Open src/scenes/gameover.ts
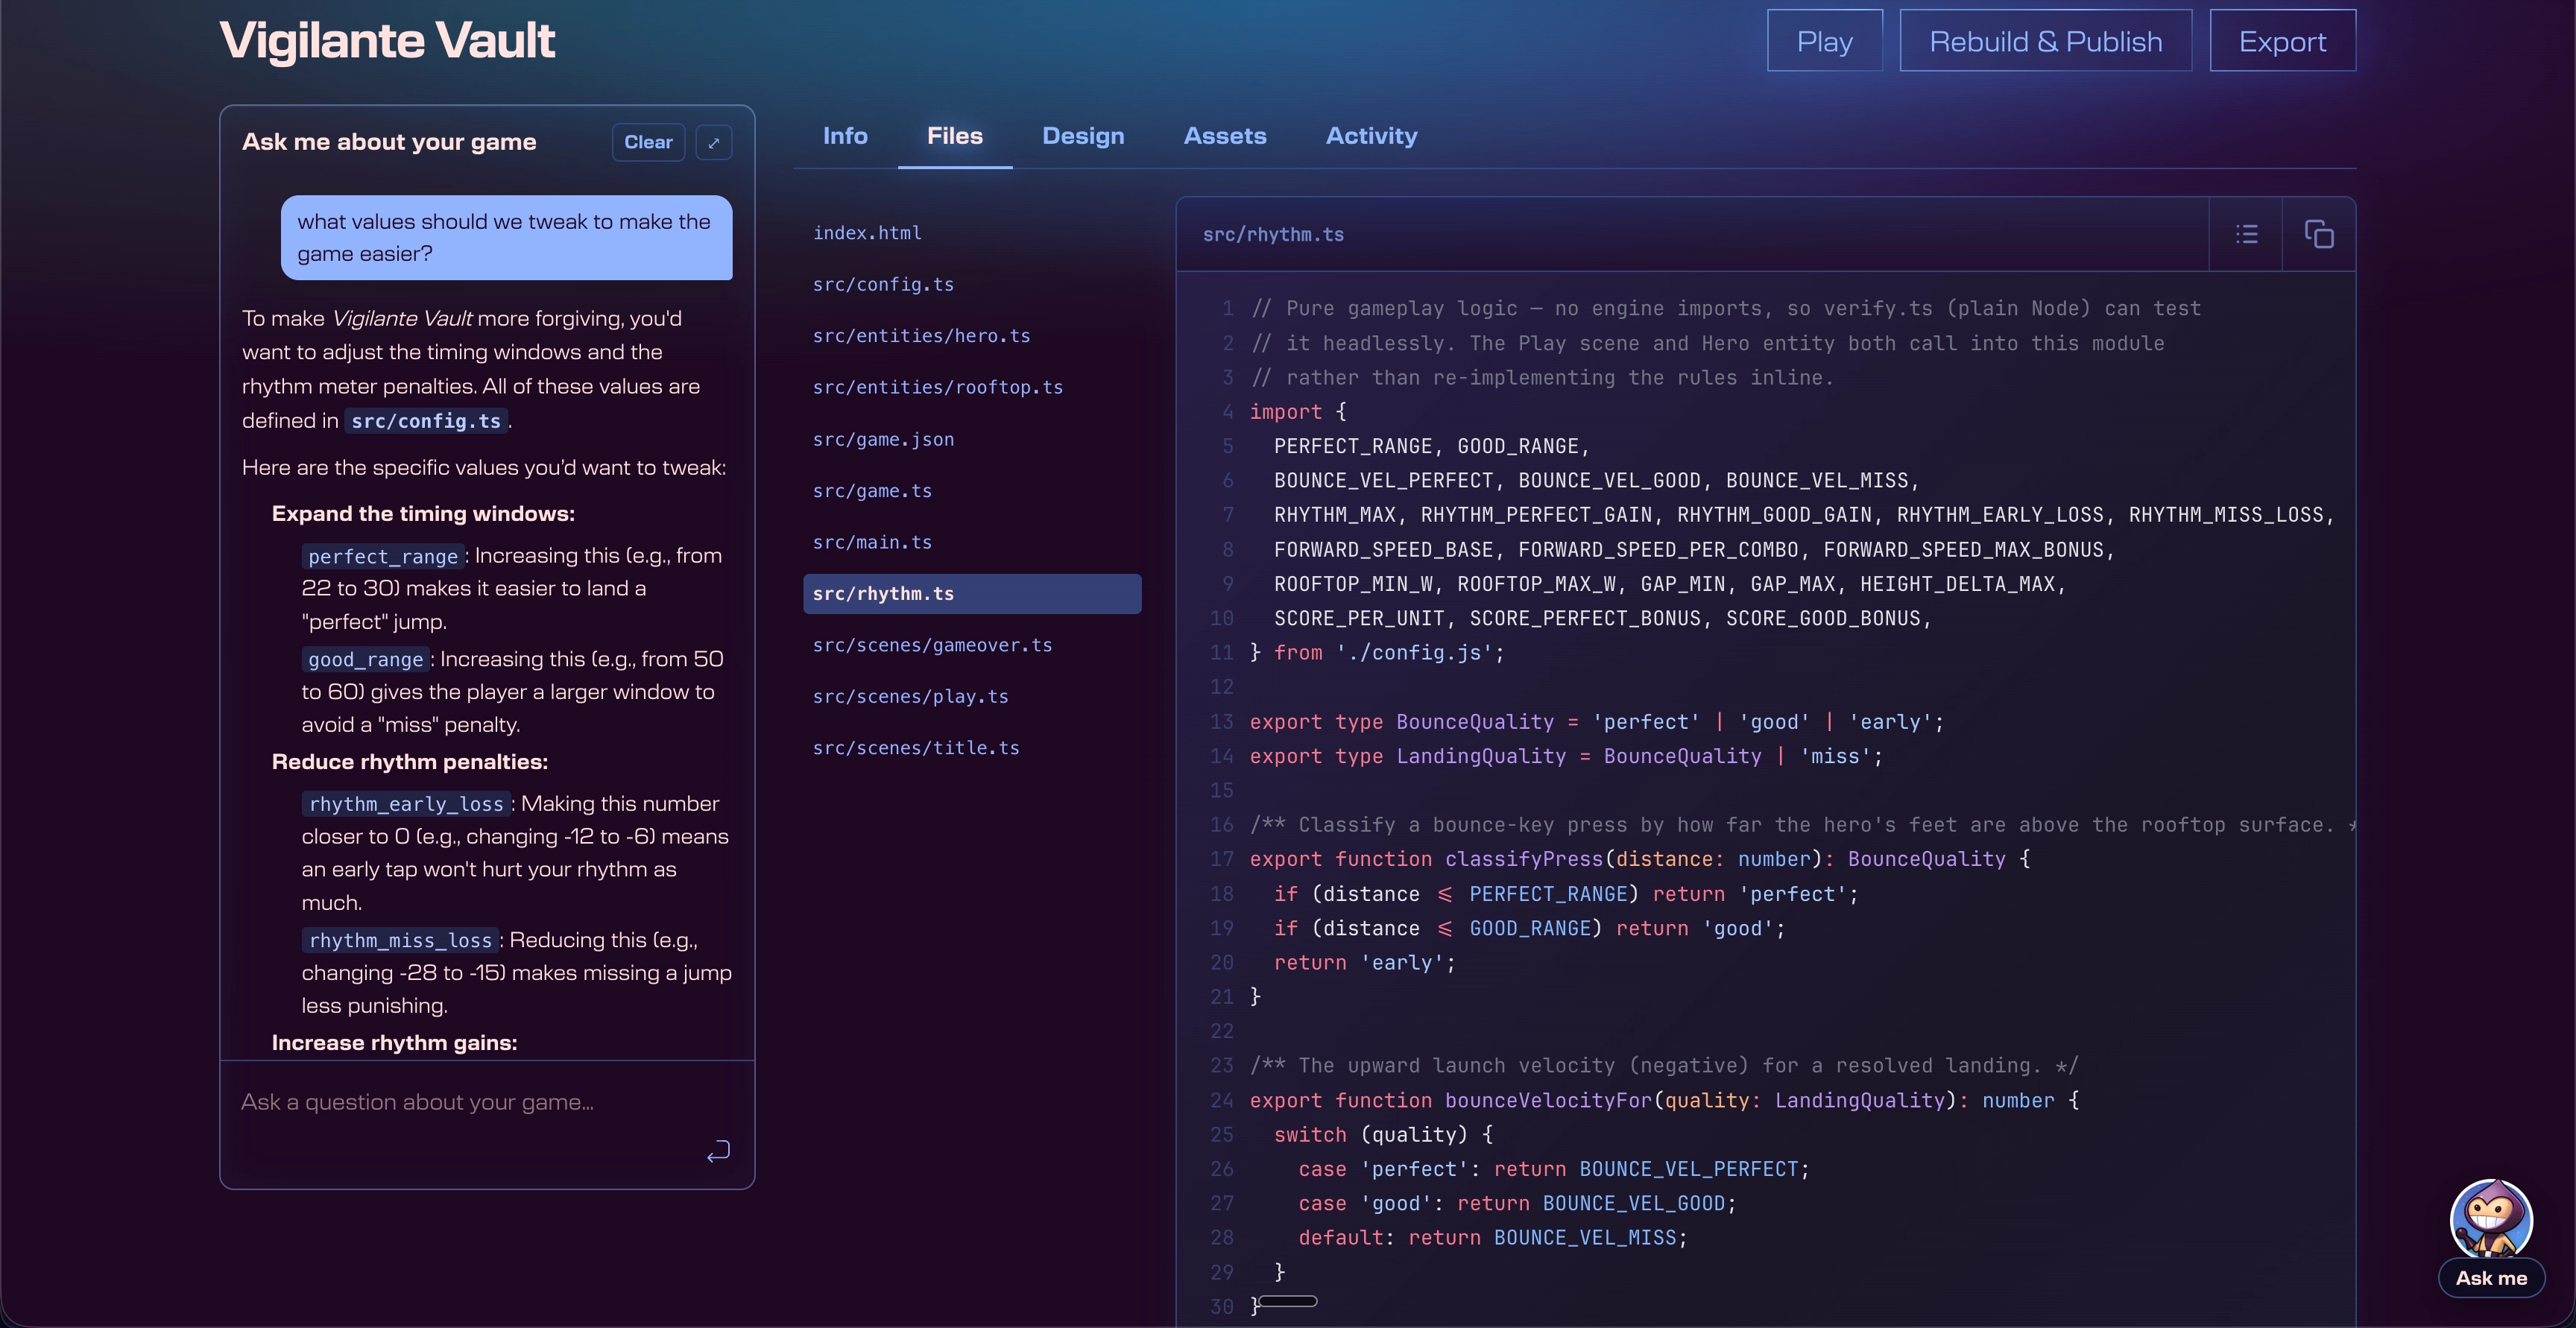This screenshot has width=2576, height=1328. pos(972,645)
